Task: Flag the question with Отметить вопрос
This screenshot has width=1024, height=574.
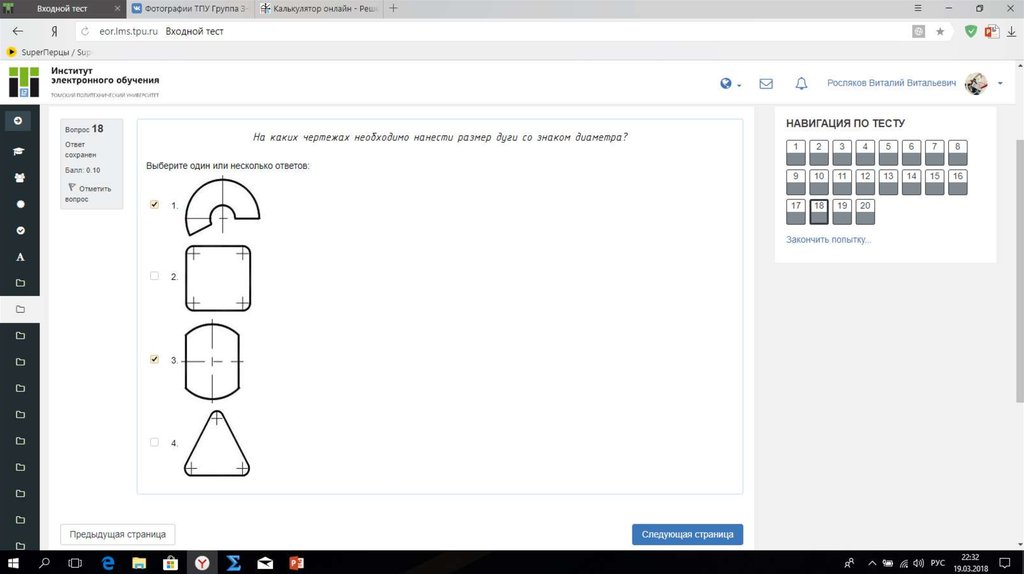Action: (89, 193)
